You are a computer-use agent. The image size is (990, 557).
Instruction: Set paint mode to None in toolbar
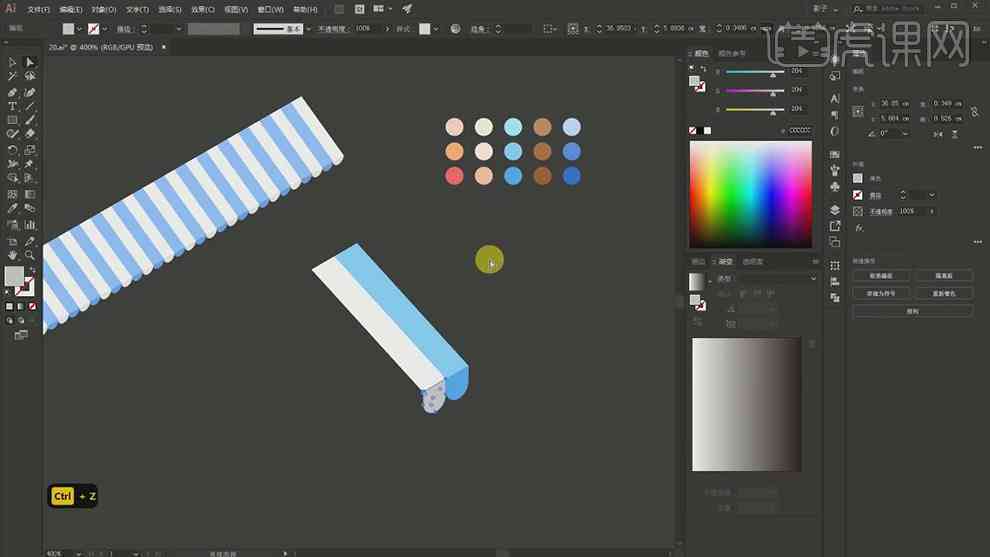coord(32,306)
